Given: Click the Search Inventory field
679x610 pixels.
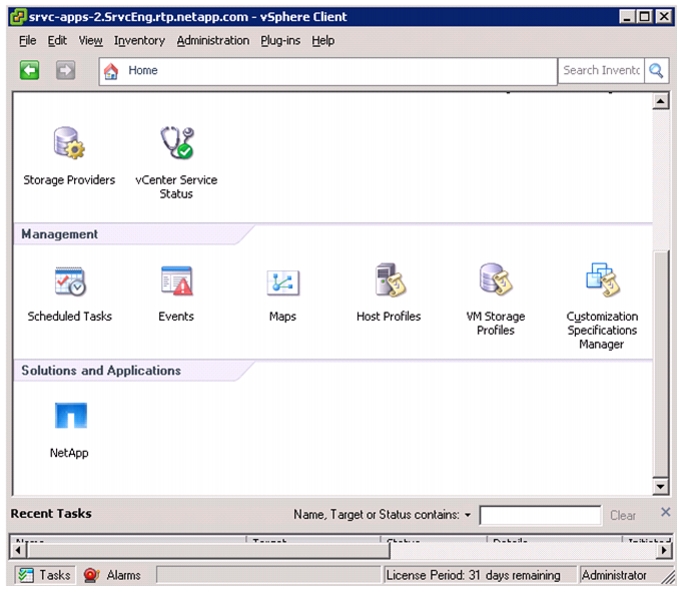Looking at the screenshot, I should point(601,71).
